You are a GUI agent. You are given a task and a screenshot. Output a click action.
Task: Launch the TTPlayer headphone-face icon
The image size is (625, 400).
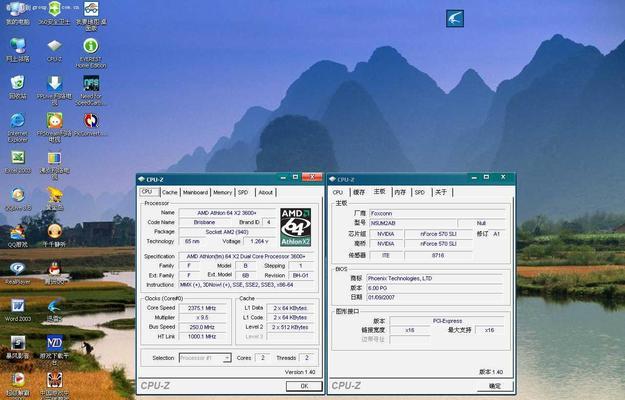55,236
